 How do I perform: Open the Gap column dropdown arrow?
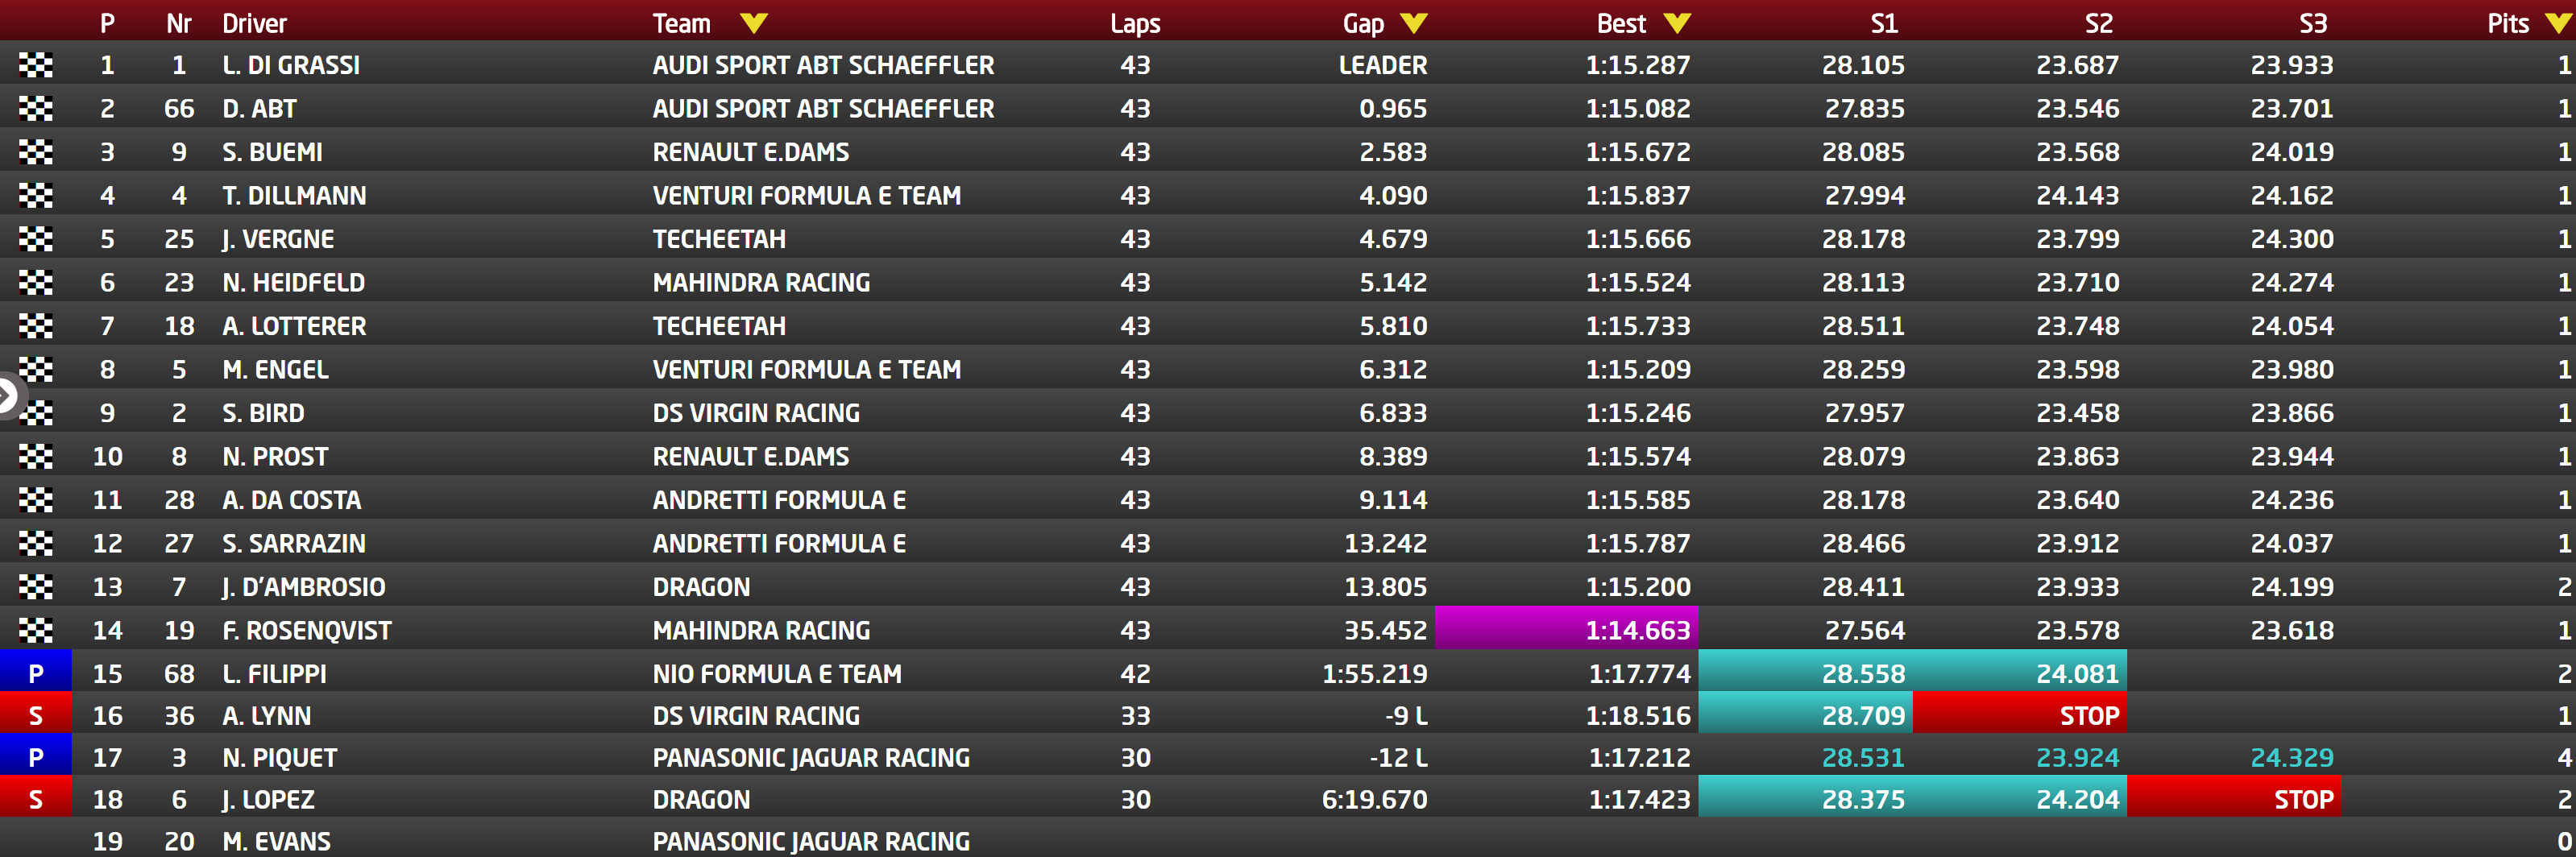(x=1414, y=23)
